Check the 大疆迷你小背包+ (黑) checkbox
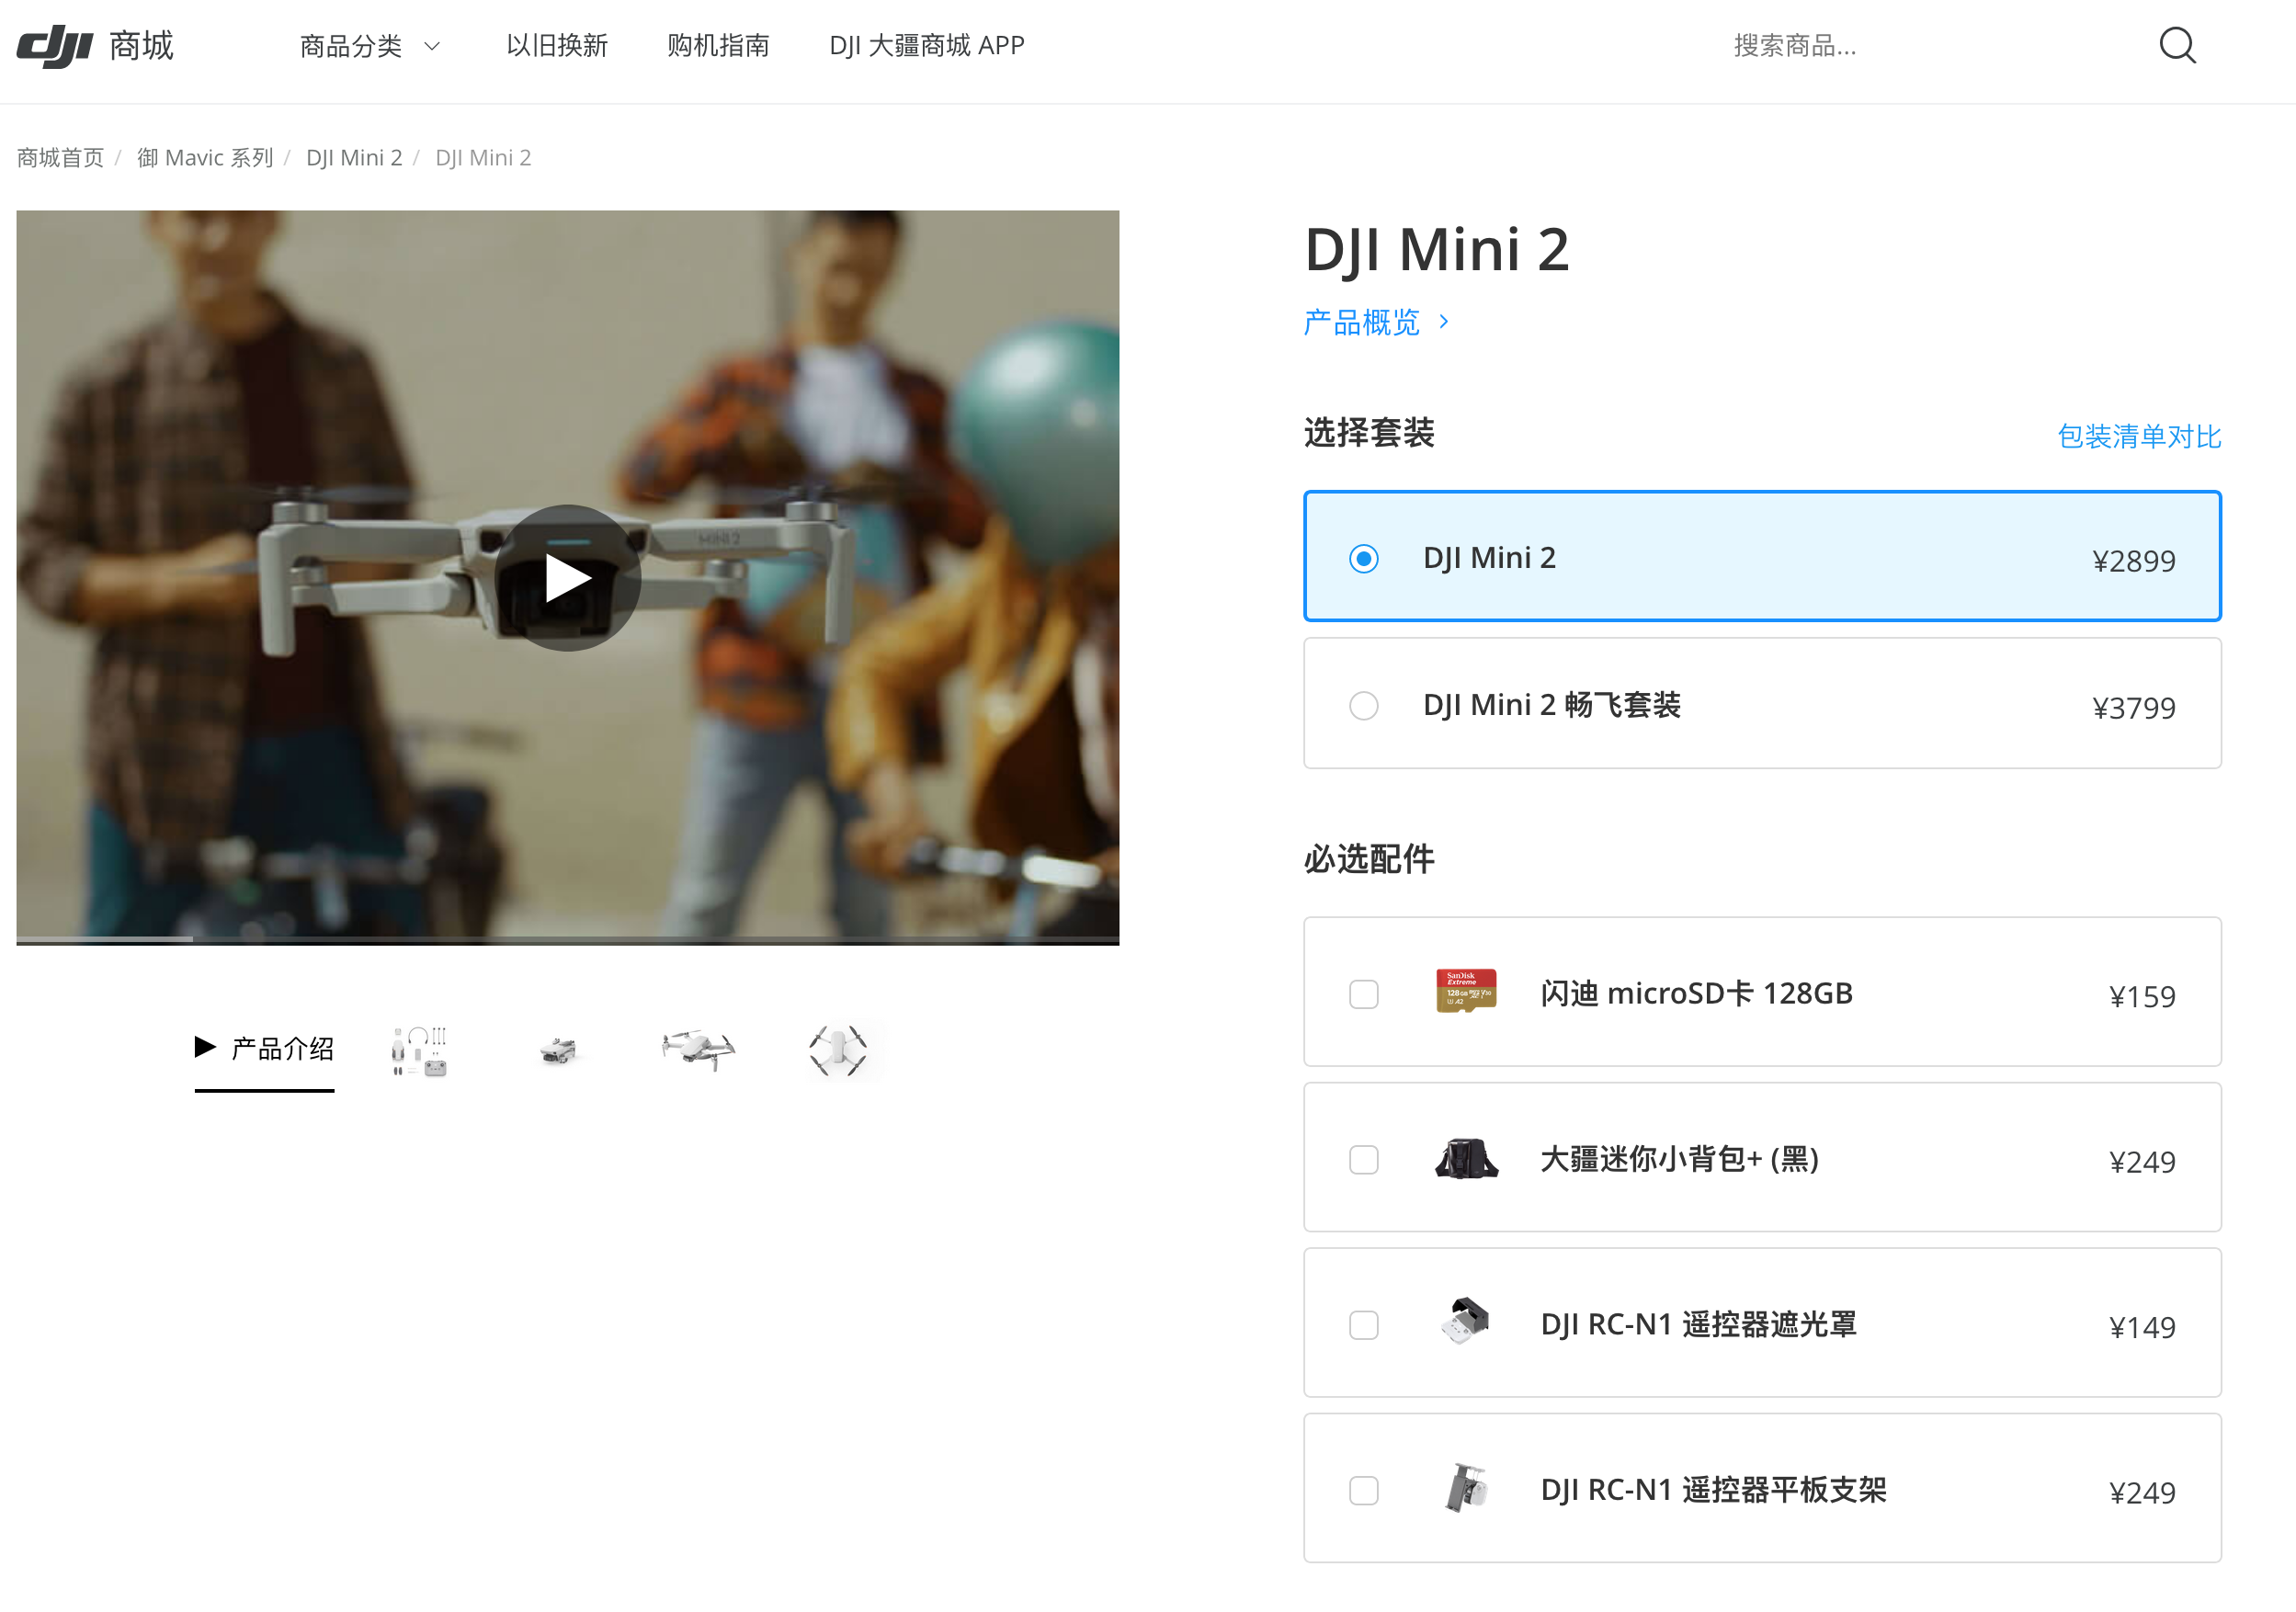 (x=1363, y=1160)
